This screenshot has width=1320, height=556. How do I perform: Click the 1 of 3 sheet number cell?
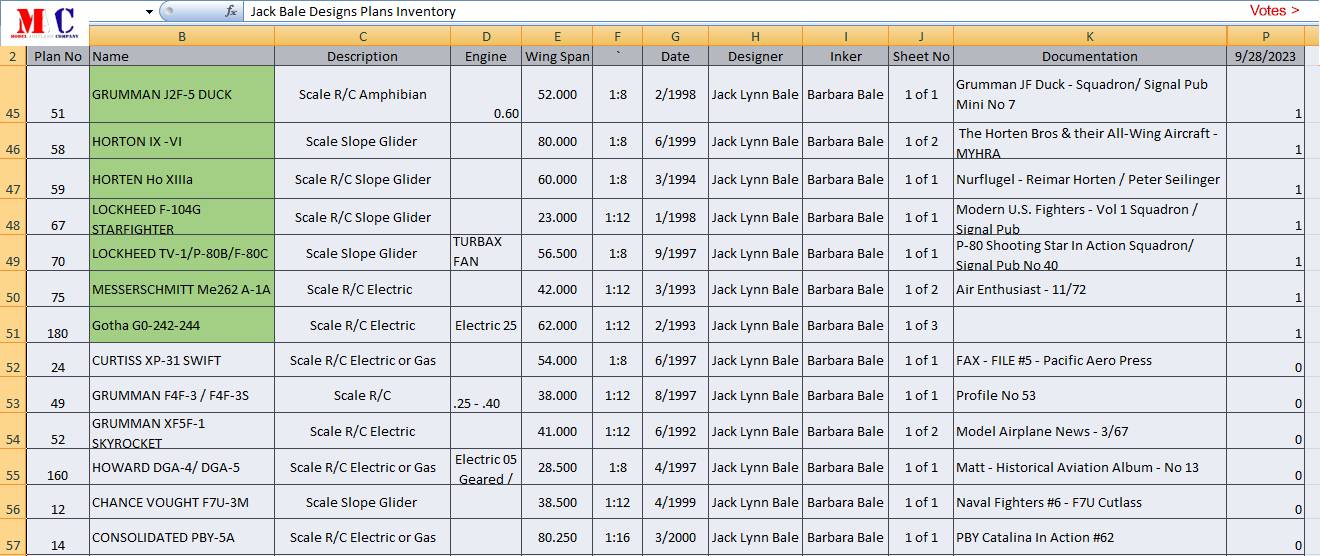pyautogui.click(x=921, y=325)
